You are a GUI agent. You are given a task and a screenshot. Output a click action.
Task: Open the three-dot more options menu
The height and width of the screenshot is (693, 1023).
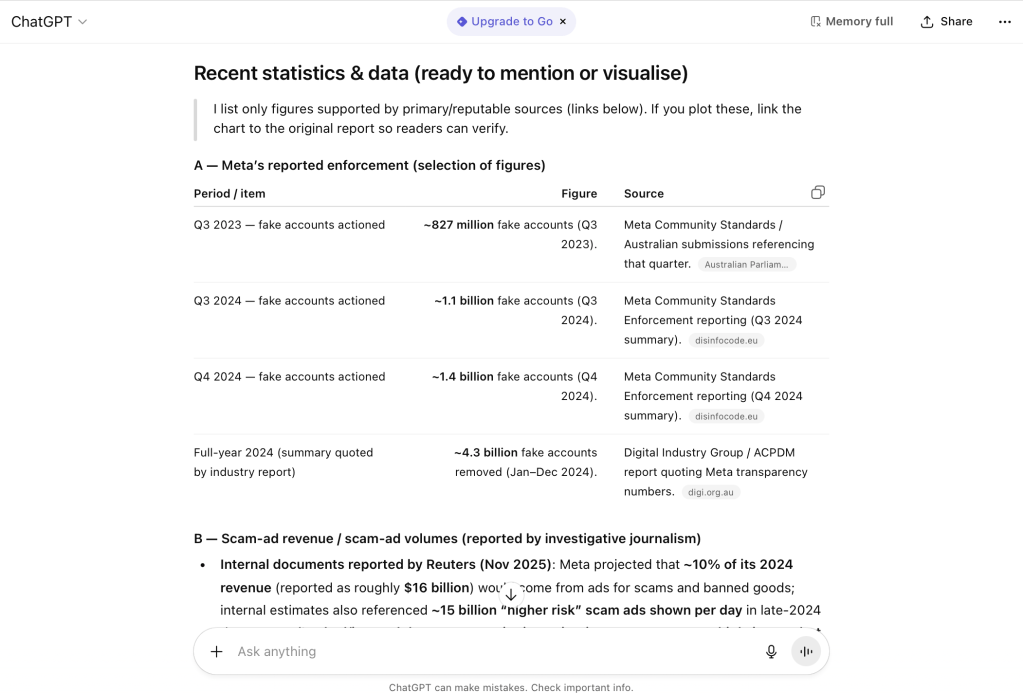pos(1004,22)
